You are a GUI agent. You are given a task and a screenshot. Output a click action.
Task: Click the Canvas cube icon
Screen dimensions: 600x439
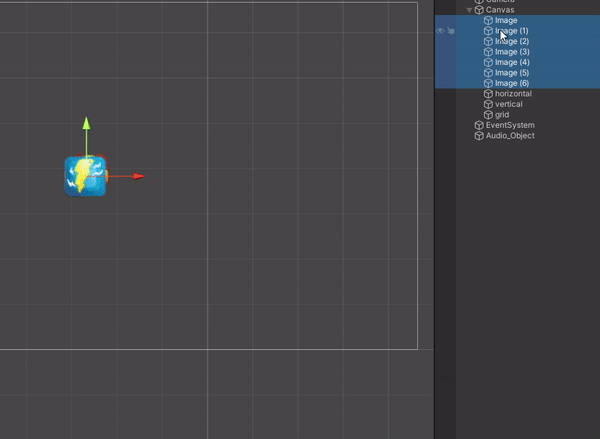tap(479, 10)
